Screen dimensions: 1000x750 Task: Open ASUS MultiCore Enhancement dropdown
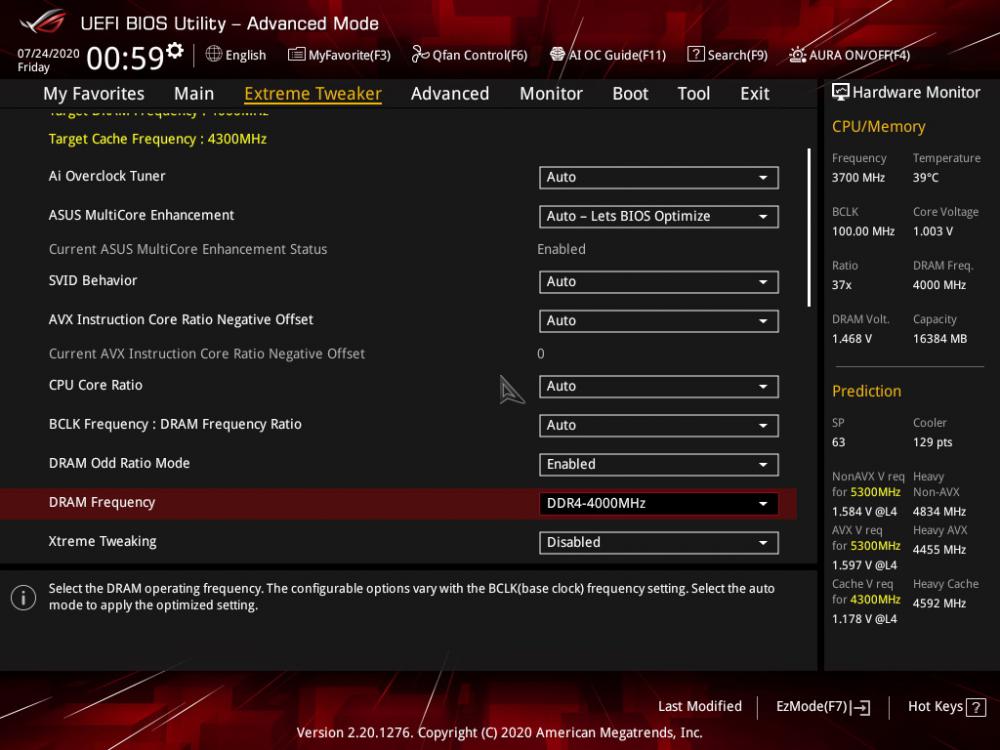[658, 216]
